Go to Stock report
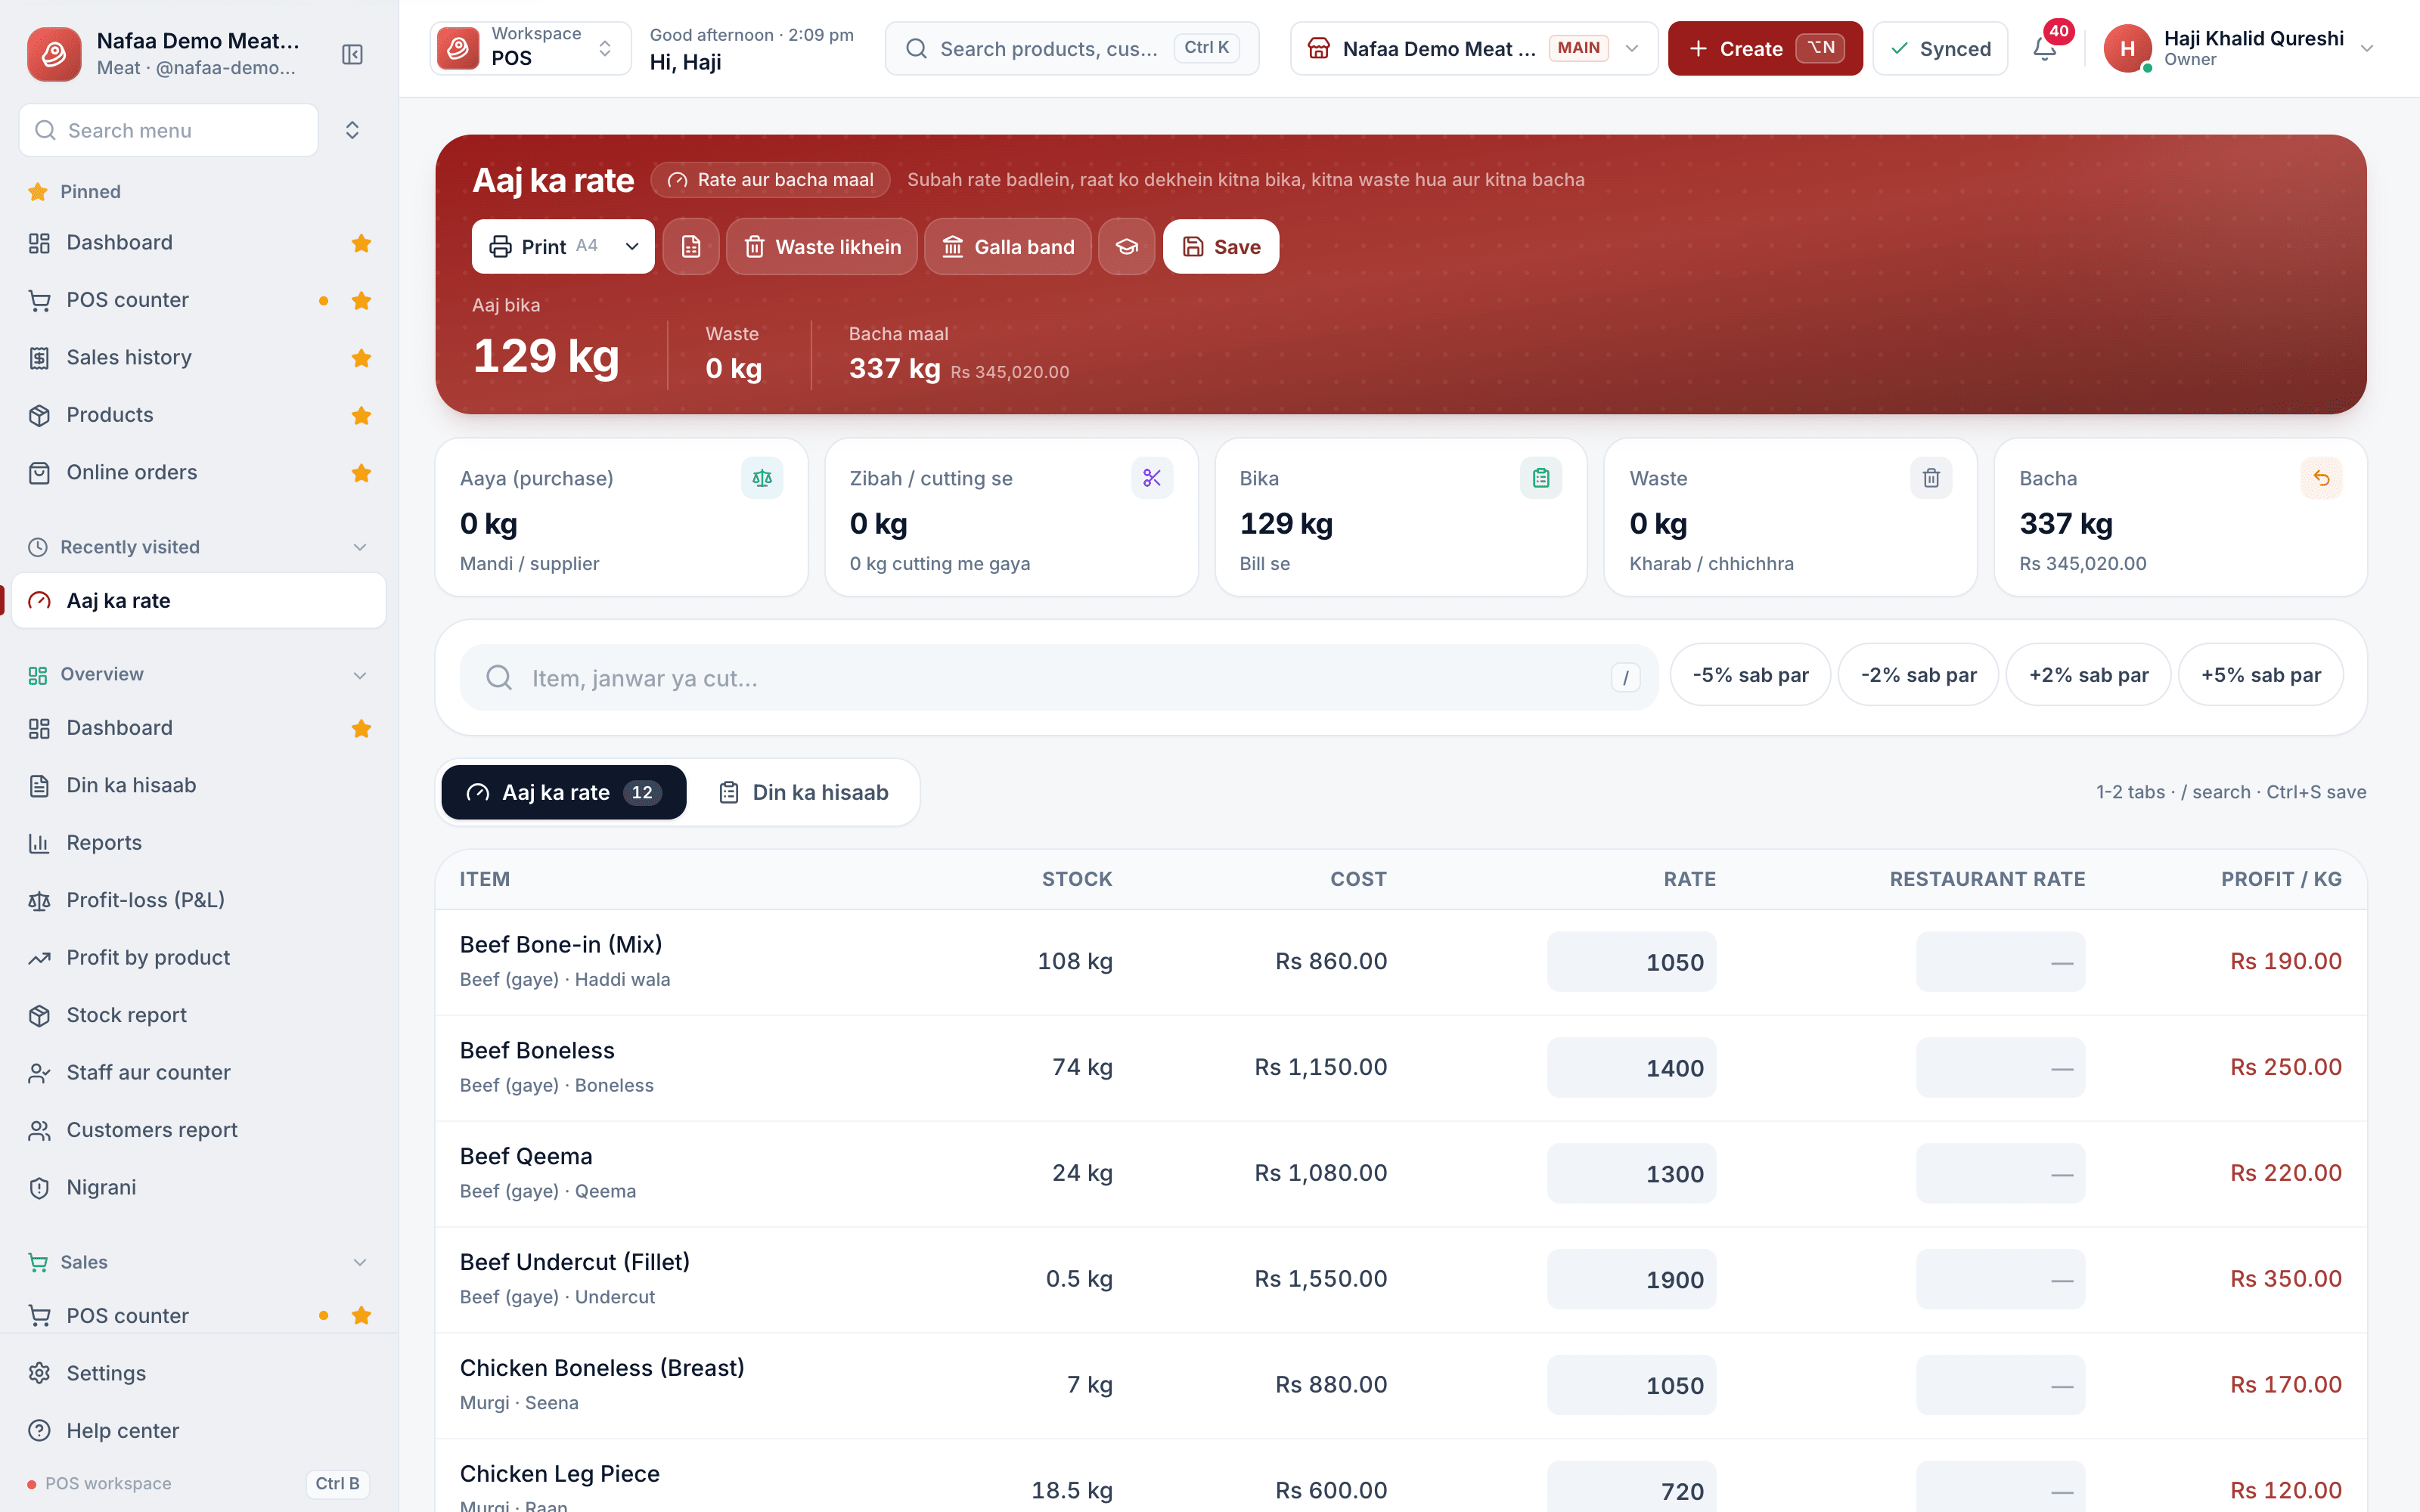The image size is (2420, 1512). tap(198, 1015)
